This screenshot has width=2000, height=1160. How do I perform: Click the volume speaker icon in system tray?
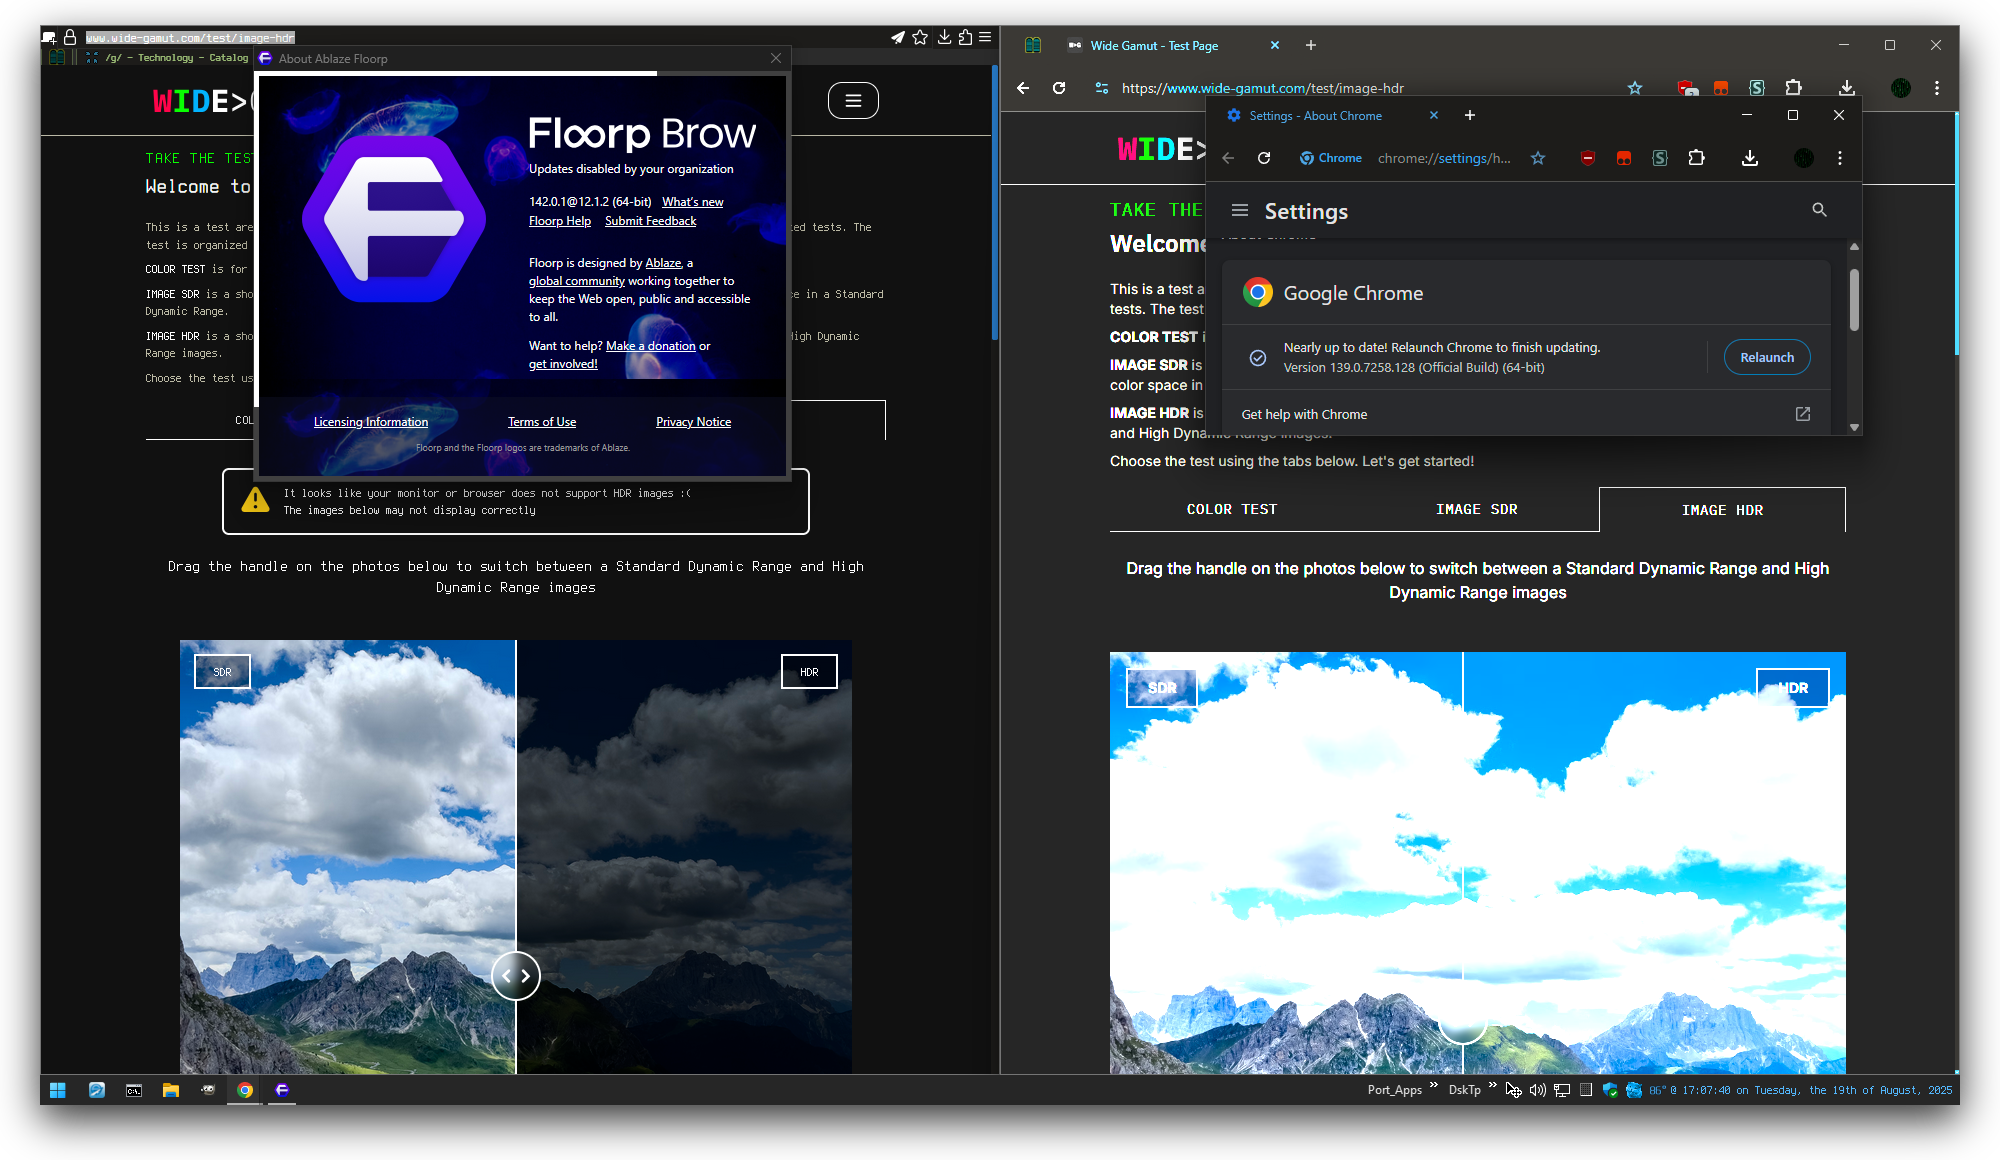point(1537,1090)
